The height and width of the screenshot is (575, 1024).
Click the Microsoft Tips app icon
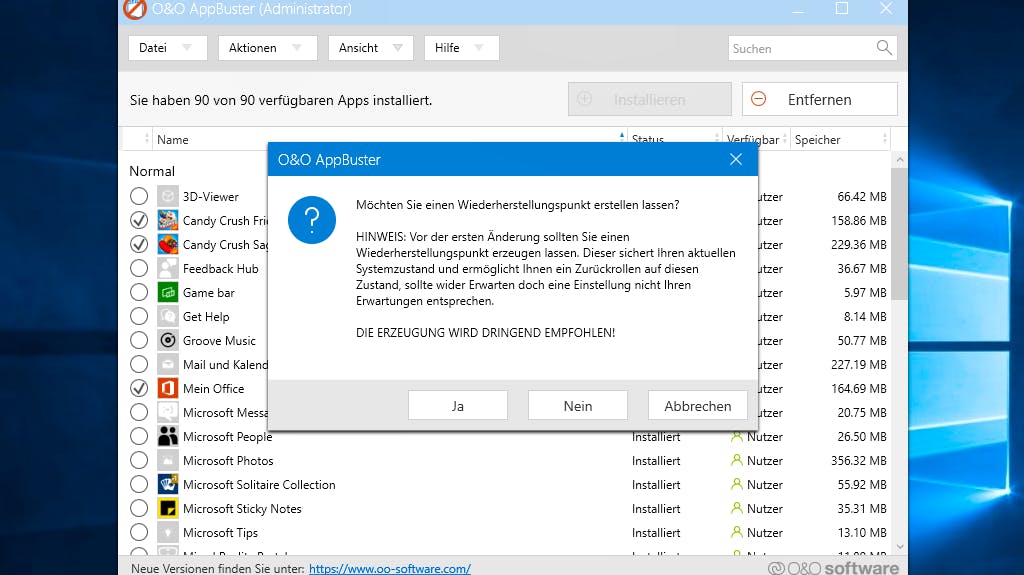click(168, 532)
